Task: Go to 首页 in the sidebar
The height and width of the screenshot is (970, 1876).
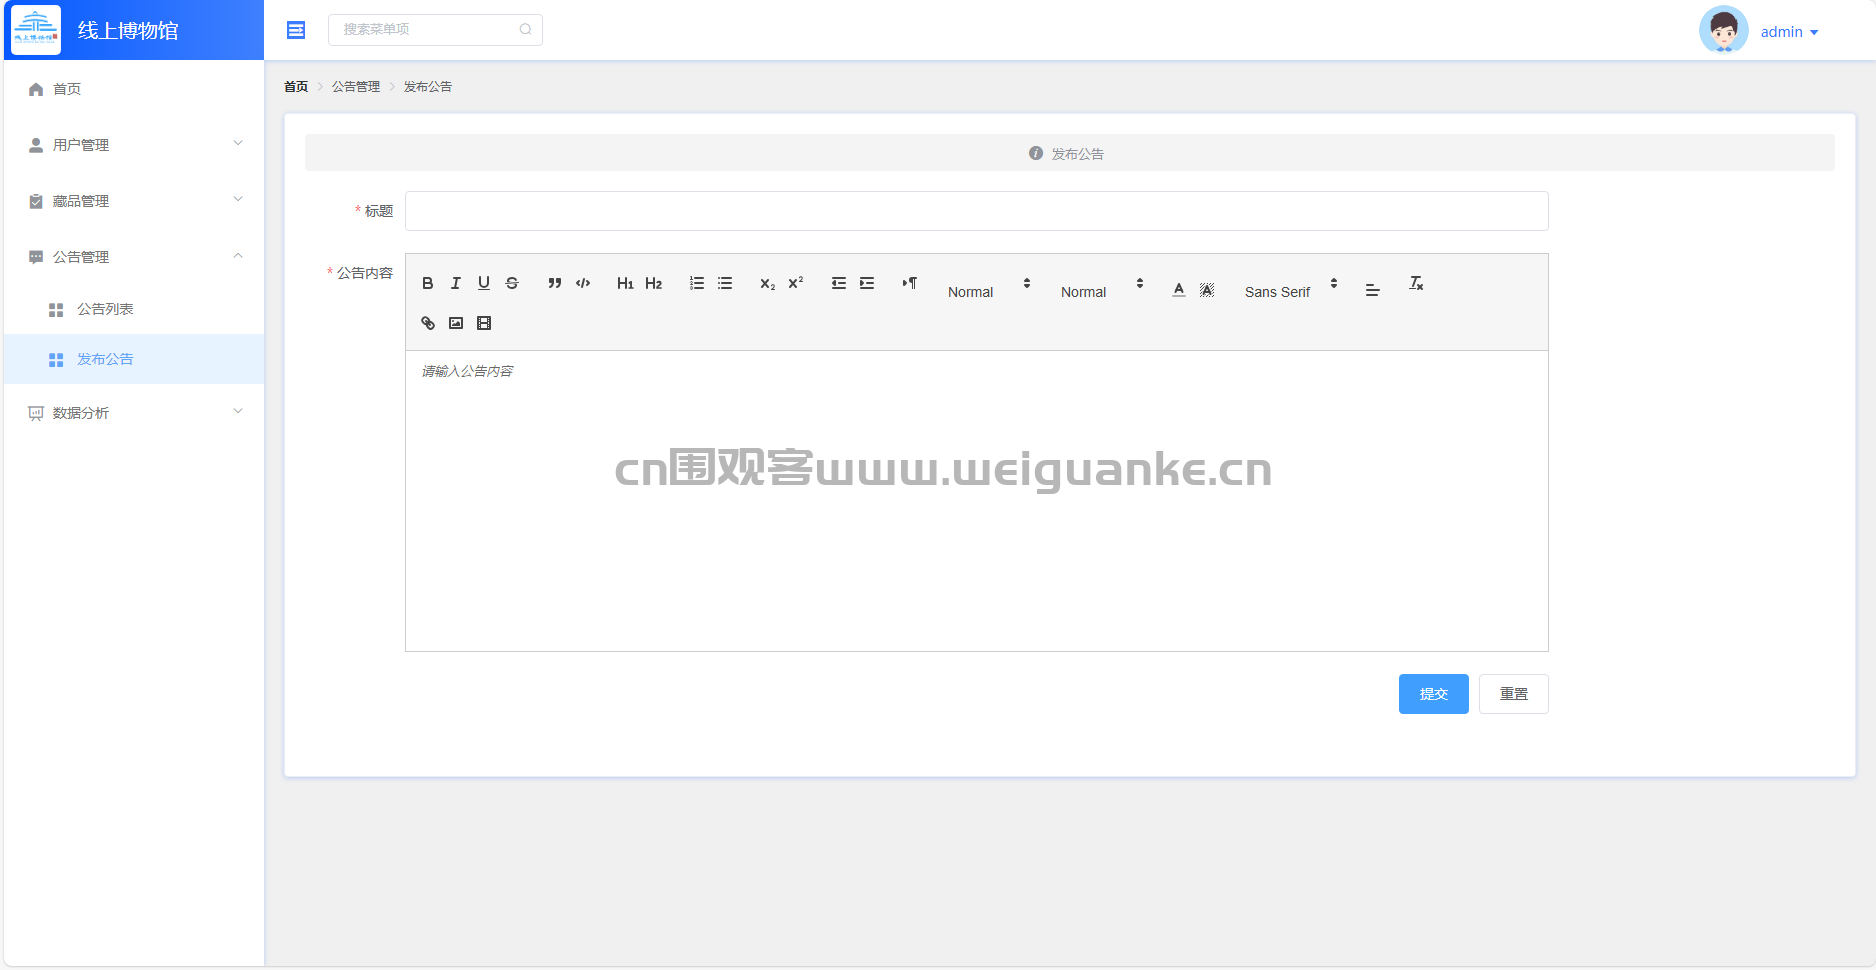Action: click(x=134, y=89)
